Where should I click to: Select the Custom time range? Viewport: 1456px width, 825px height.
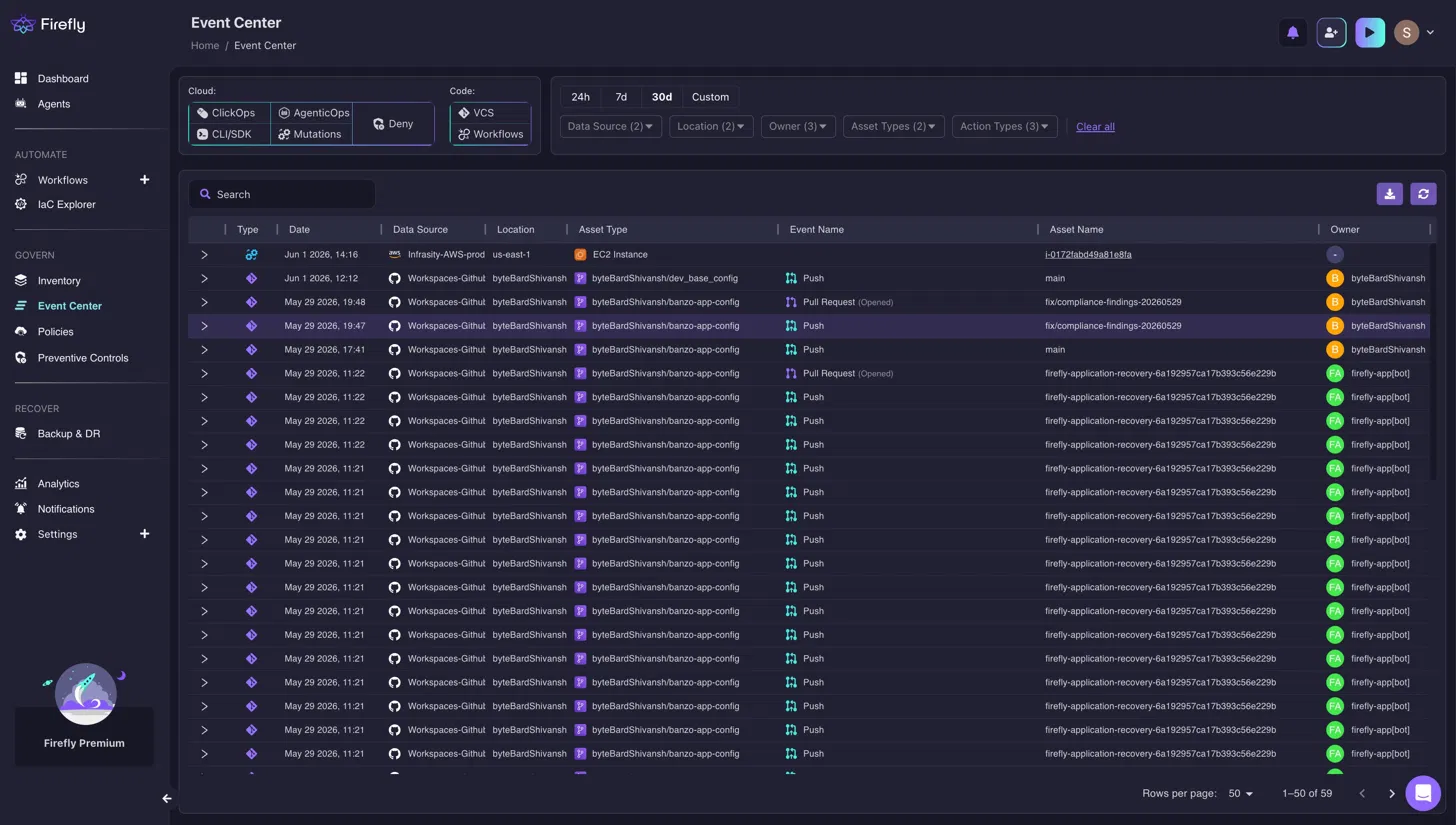pos(710,97)
